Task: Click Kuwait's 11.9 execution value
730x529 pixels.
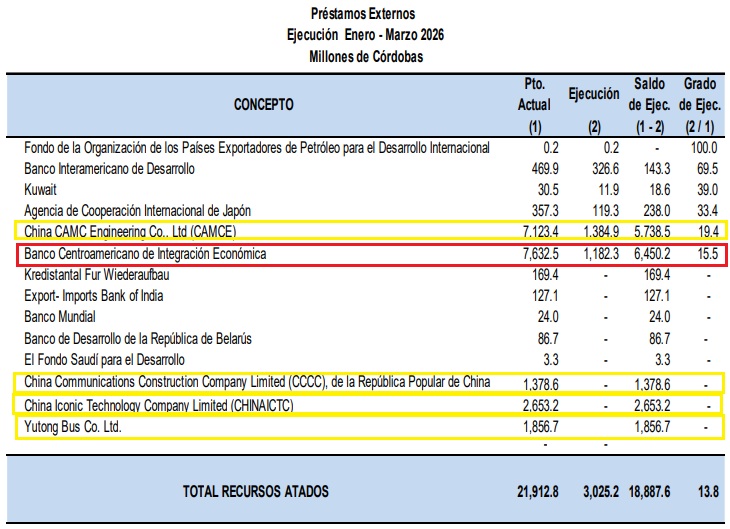Action: click(608, 190)
